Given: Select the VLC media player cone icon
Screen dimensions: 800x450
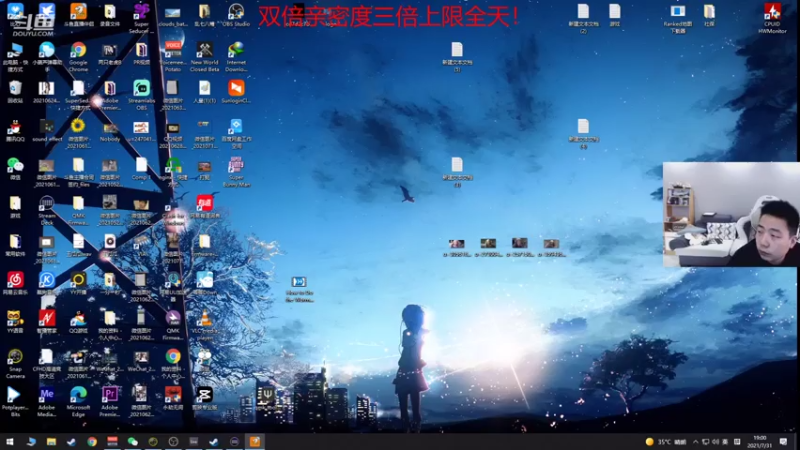Looking at the screenshot, I should pos(204,324).
